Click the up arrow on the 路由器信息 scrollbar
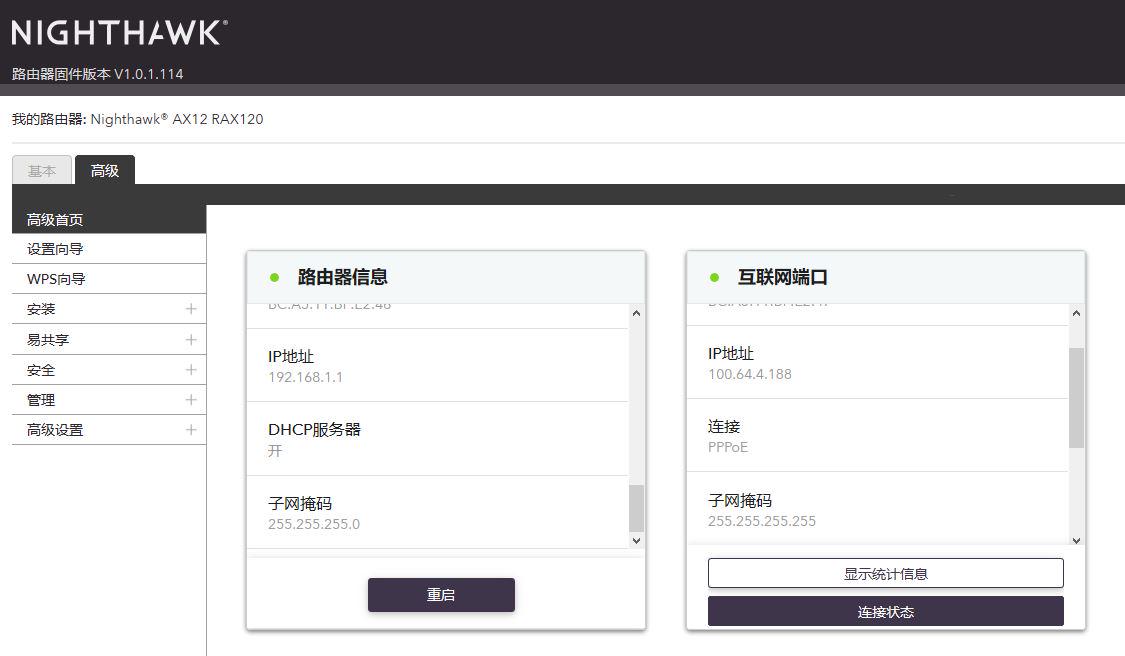This screenshot has width=1125, height=656. pyautogui.click(x=636, y=312)
